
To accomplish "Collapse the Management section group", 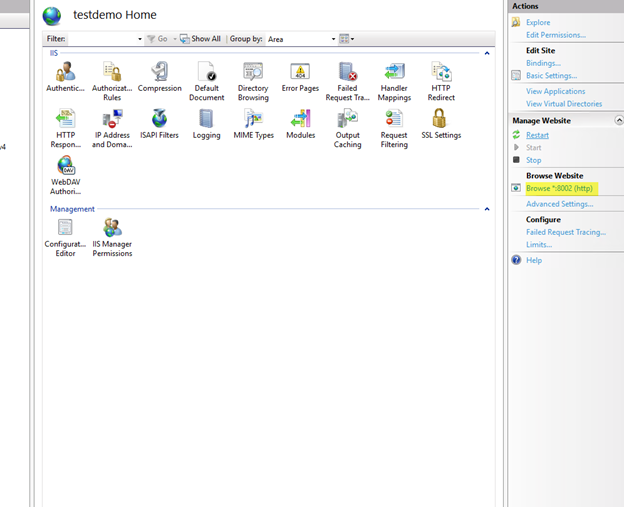I will tap(487, 209).
